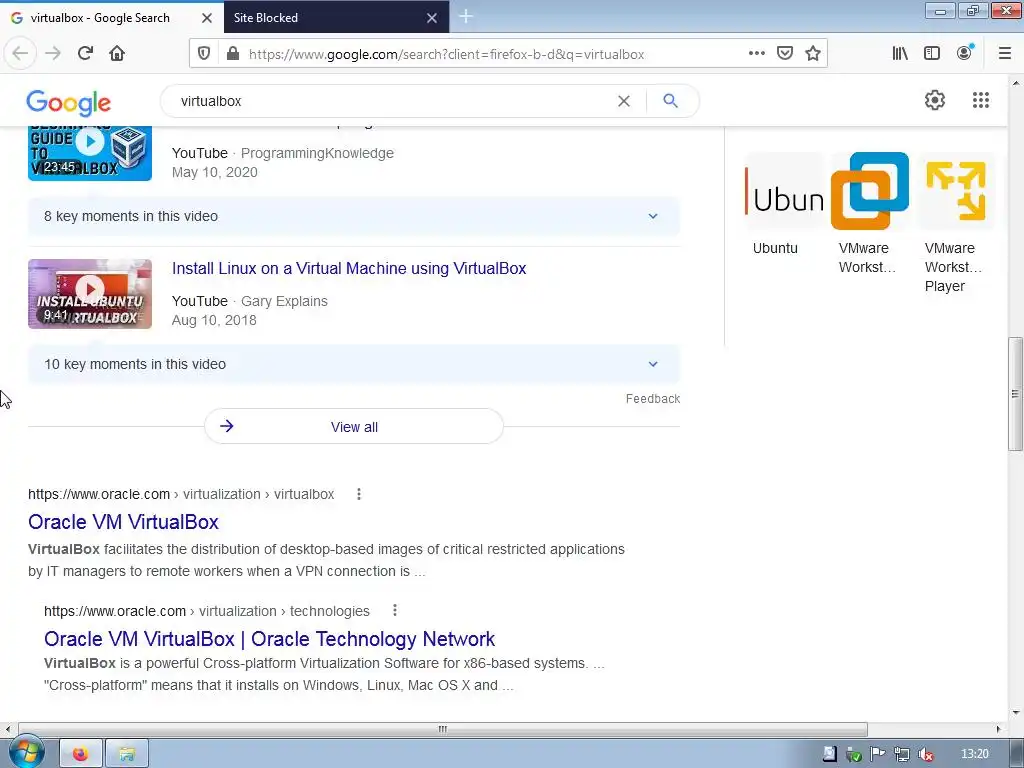Image resolution: width=1024 pixels, height=768 pixels.
Task: Click the scroll down arrow of vertical scrollbar
Action: click(1016, 712)
